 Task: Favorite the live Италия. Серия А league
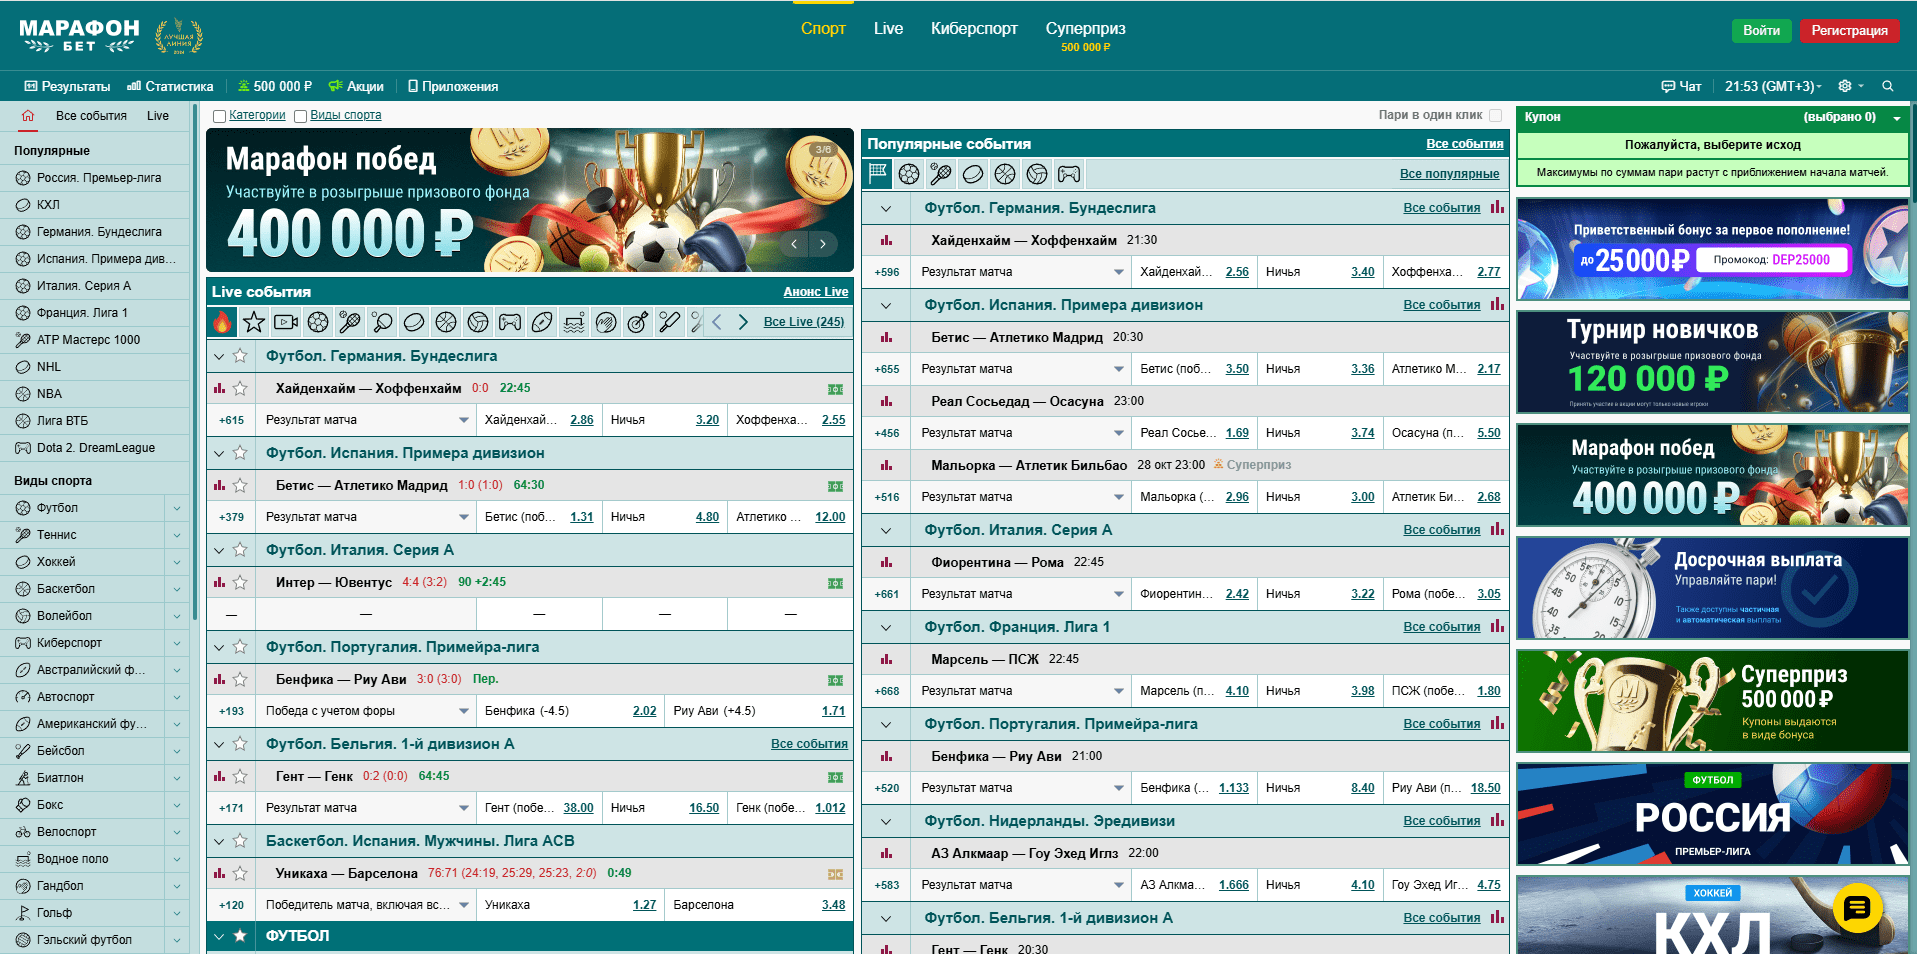(240, 550)
